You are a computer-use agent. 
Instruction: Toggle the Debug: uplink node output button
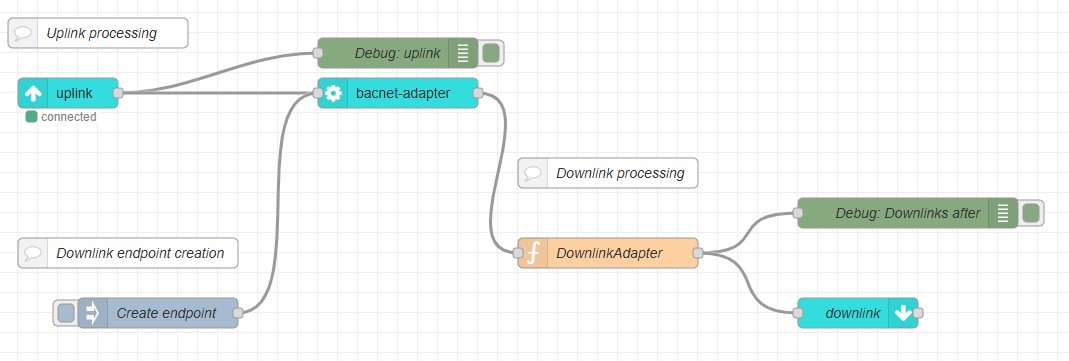(492, 53)
